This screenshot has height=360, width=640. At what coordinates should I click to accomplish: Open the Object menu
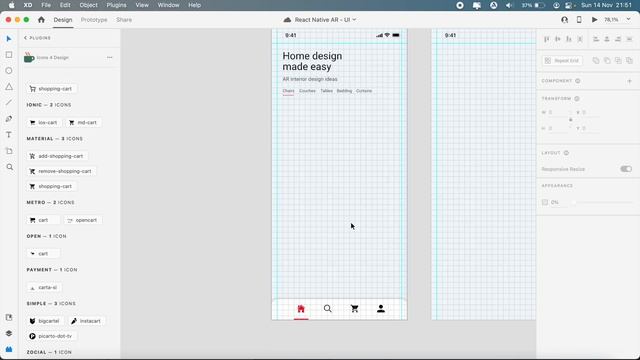click(x=89, y=5)
